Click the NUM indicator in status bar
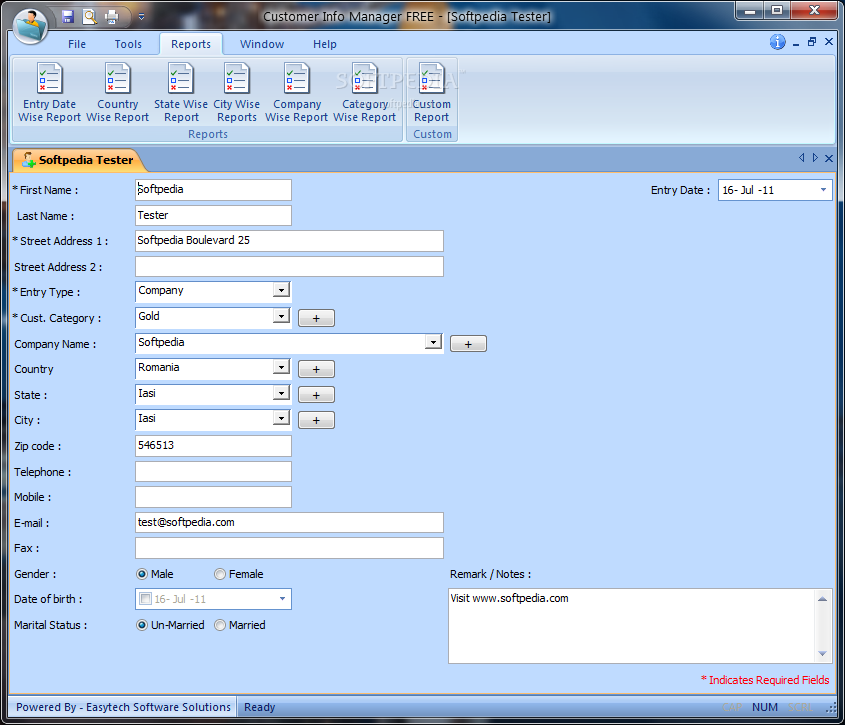The image size is (845, 725). click(x=765, y=707)
